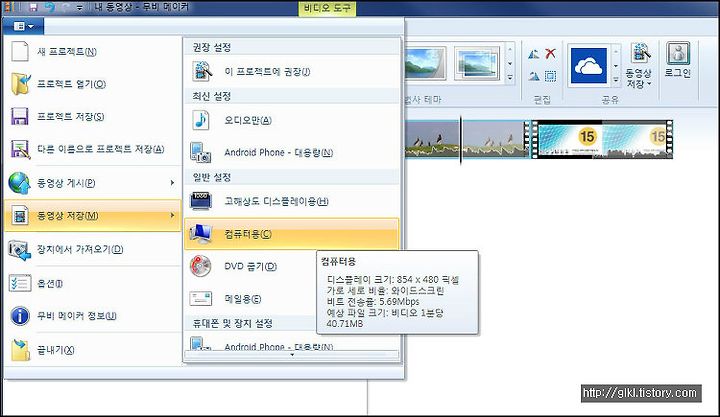The height and width of the screenshot is (417, 720).
Task: Click the OneDrive cloud share button
Action: click(x=589, y=66)
